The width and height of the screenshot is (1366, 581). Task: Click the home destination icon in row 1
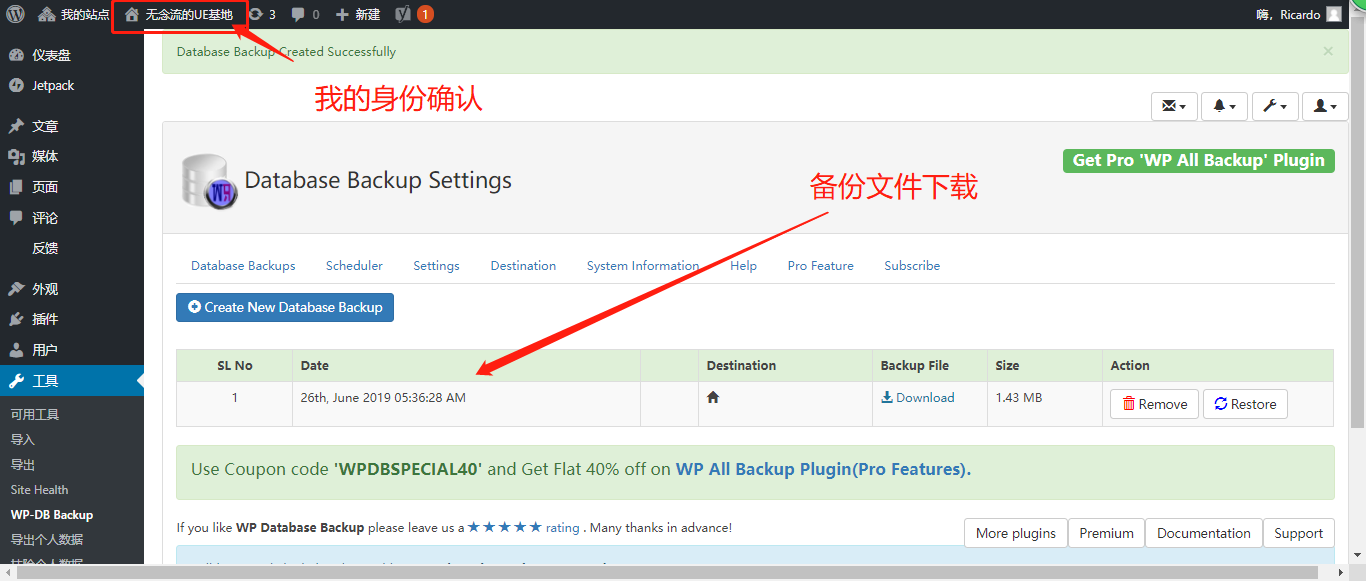point(713,397)
